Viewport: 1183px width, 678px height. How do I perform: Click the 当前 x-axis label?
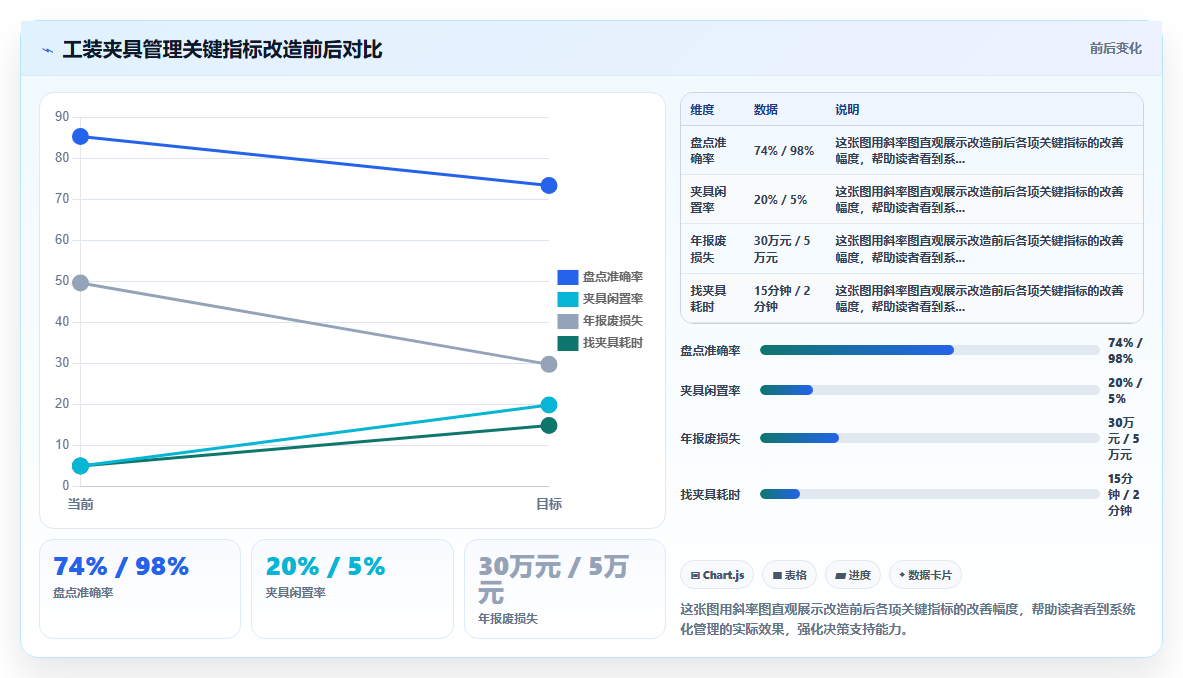click(80, 505)
